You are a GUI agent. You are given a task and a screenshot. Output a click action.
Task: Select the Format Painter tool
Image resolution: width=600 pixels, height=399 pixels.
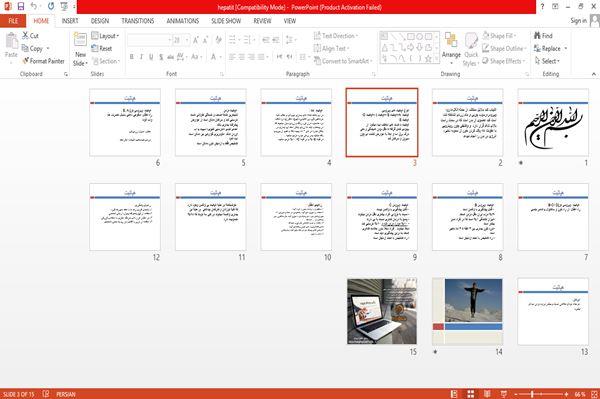click(43, 61)
